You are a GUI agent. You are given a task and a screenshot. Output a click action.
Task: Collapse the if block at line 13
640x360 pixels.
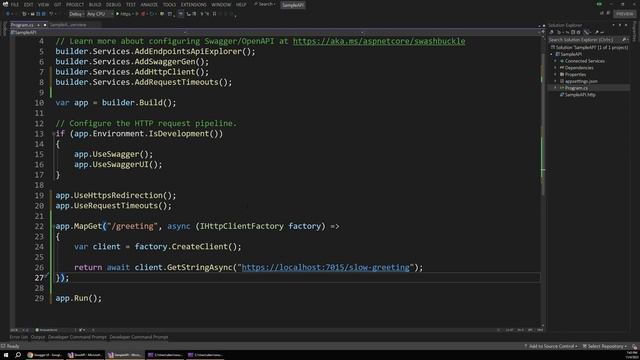(53, 133)
